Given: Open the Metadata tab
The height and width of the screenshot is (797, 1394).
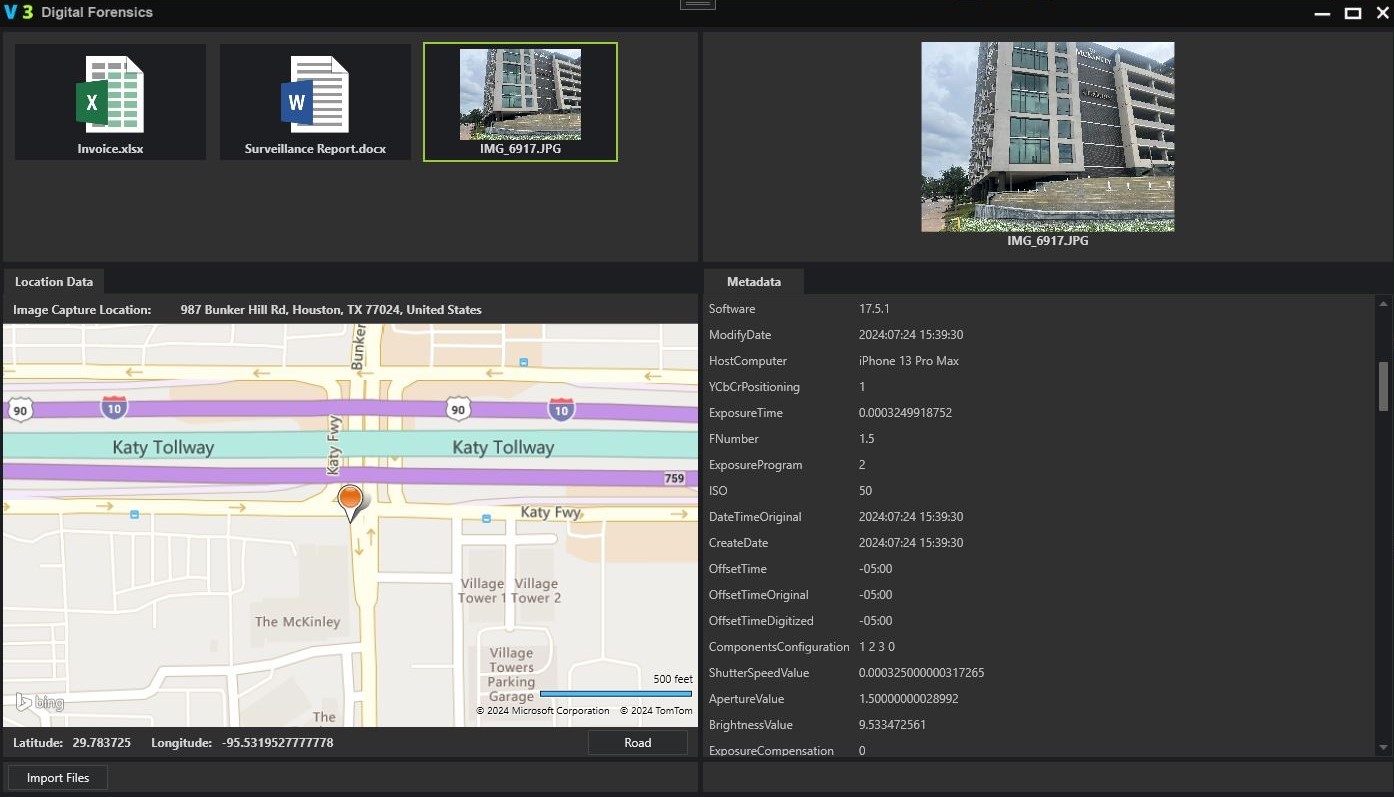Looking at the screenshot, I should coord(753,282).
